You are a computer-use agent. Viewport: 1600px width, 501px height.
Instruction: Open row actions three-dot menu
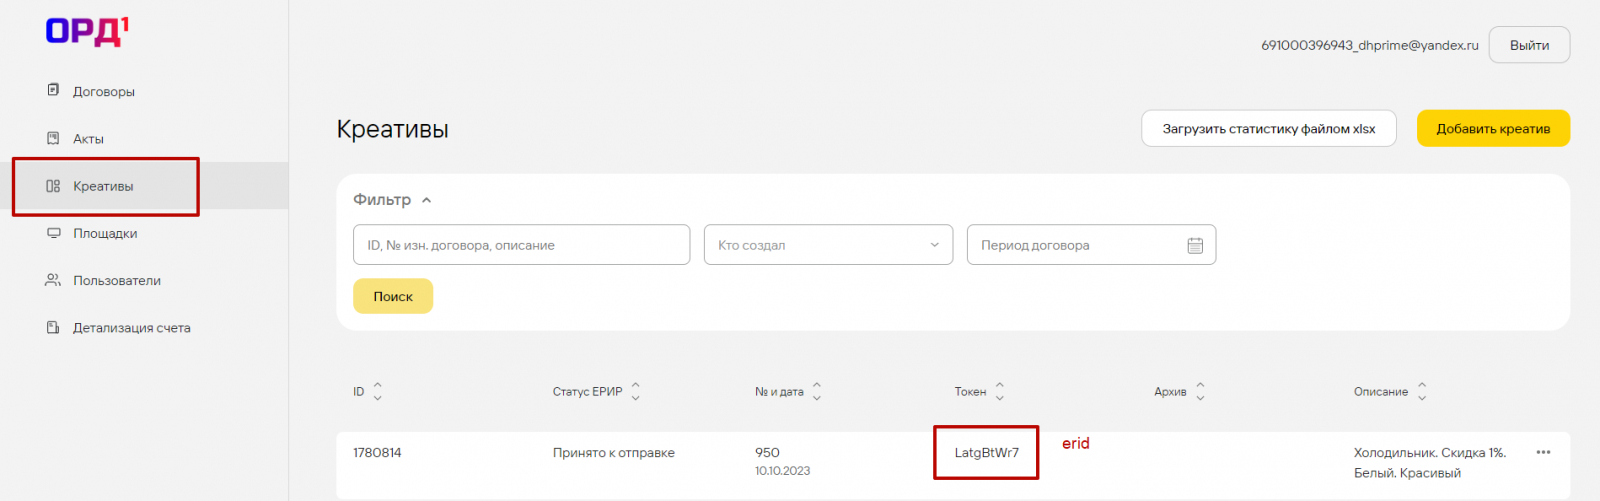click(1543, 452)
